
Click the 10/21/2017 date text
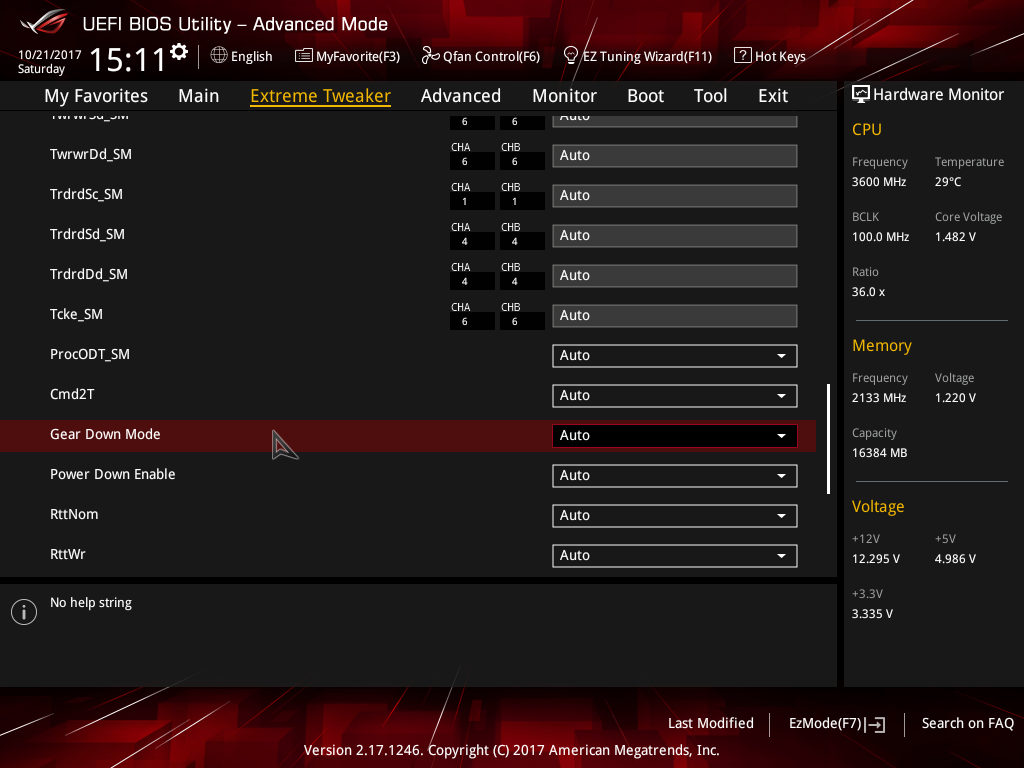[x=50, y=55]
